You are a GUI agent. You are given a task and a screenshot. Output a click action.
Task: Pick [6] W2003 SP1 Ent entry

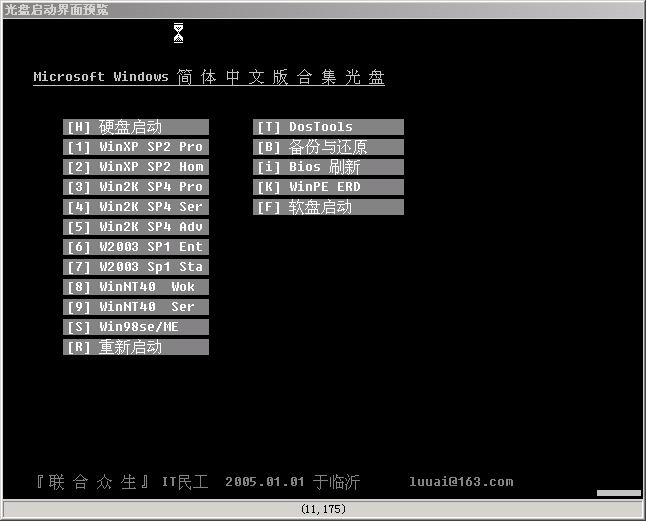coord(136,247)
